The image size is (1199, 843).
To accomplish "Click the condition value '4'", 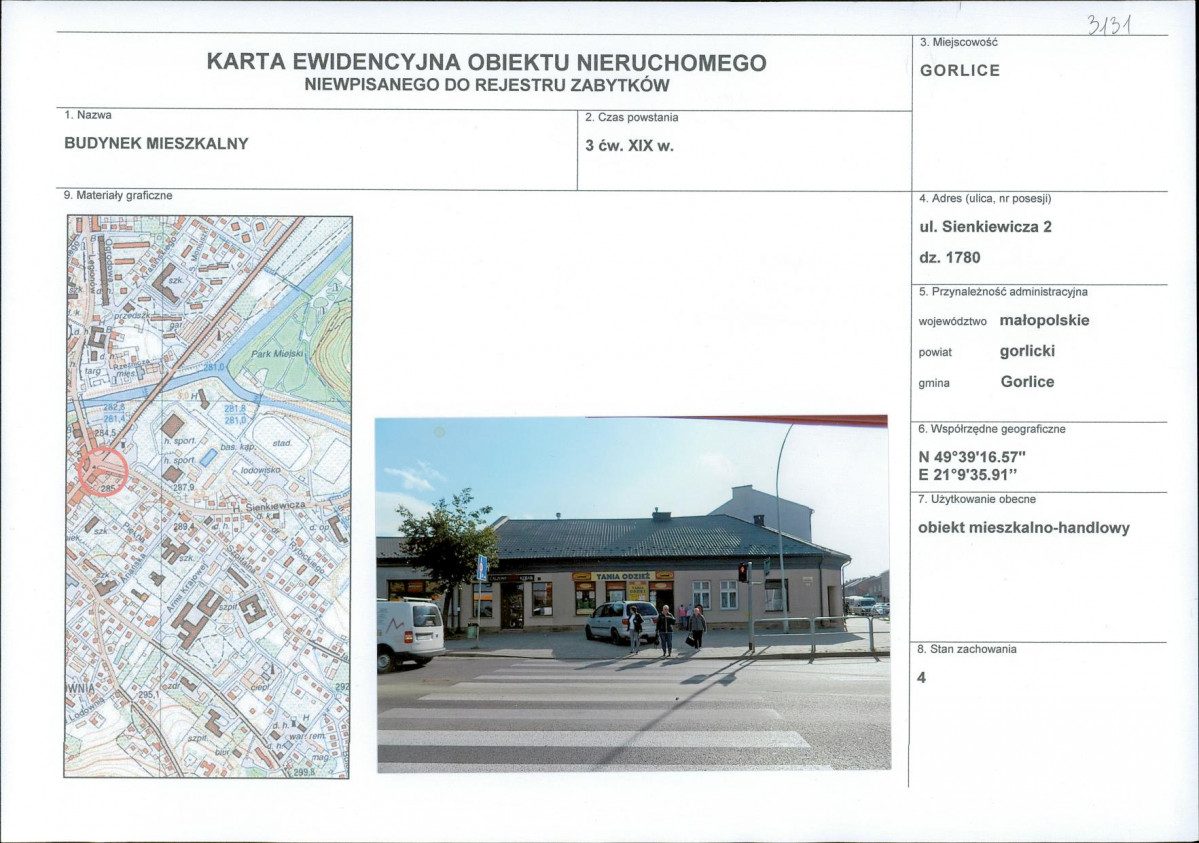I will [921, 678].
